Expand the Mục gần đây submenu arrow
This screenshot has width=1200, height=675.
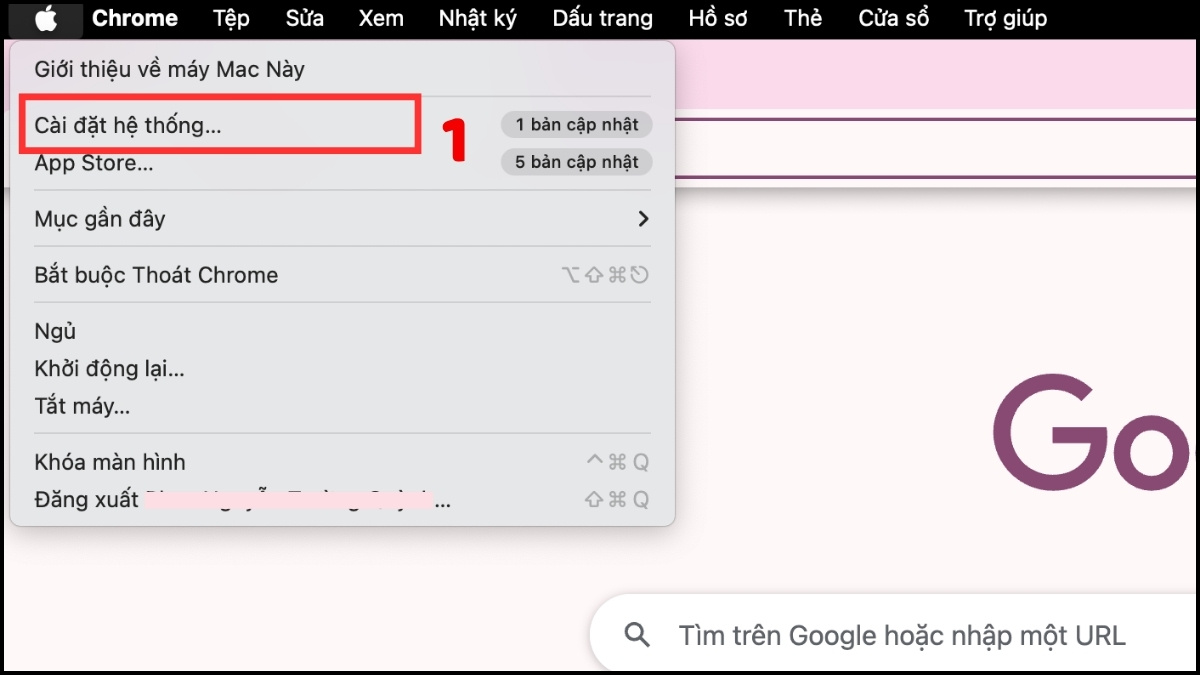[643, 219]
